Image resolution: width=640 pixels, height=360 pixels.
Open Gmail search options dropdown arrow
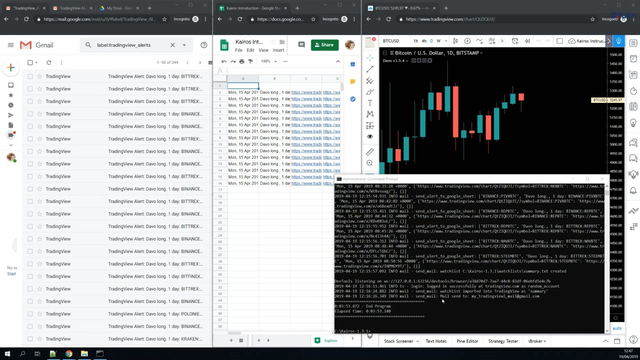[184, 45]
